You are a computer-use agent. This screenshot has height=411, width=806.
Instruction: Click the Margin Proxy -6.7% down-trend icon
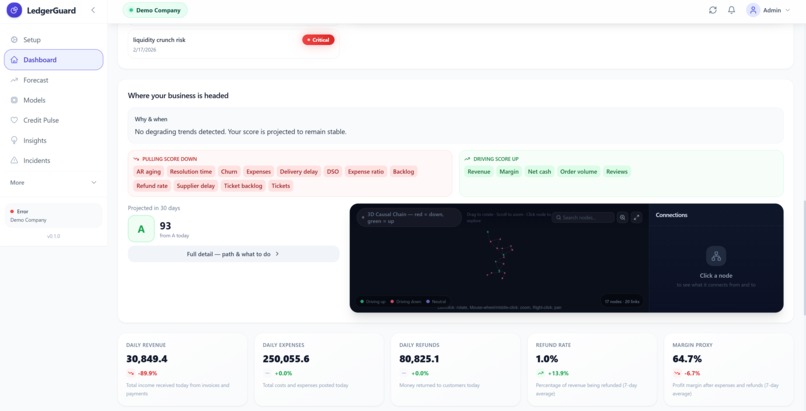click(x=677, y=373)
